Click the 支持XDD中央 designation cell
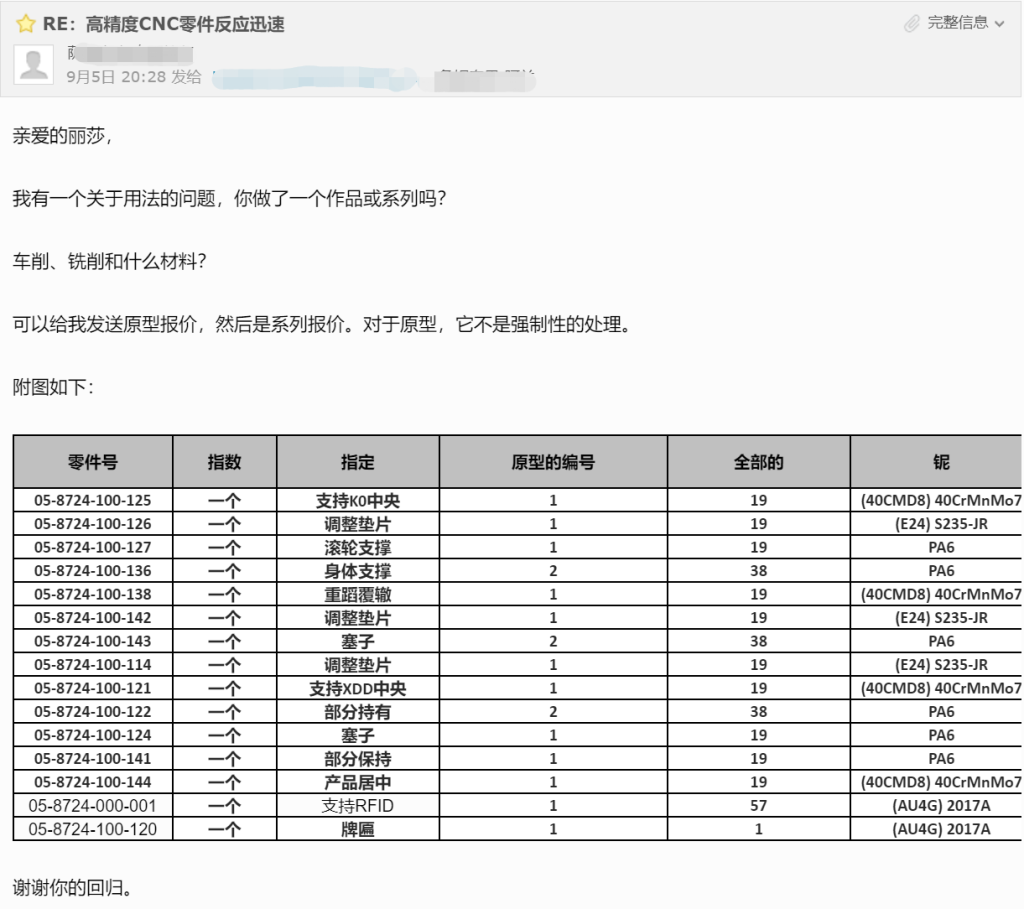This screenshot has height=909, width=1024. click(358, 688)
